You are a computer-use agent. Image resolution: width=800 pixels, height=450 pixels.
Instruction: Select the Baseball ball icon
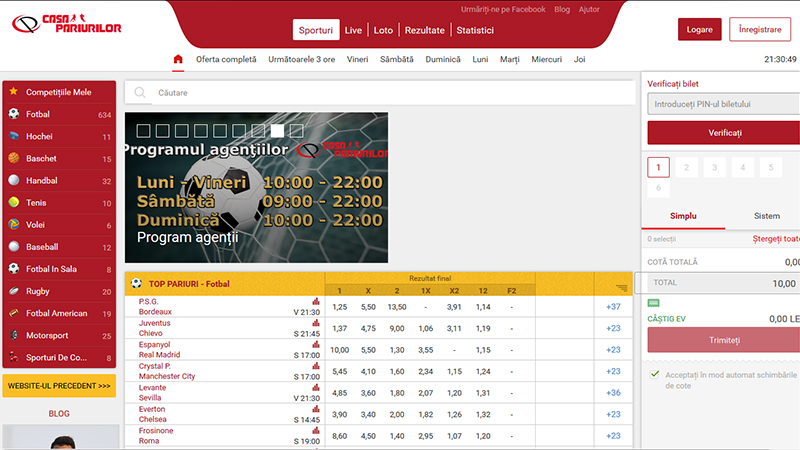coord(14,246)
